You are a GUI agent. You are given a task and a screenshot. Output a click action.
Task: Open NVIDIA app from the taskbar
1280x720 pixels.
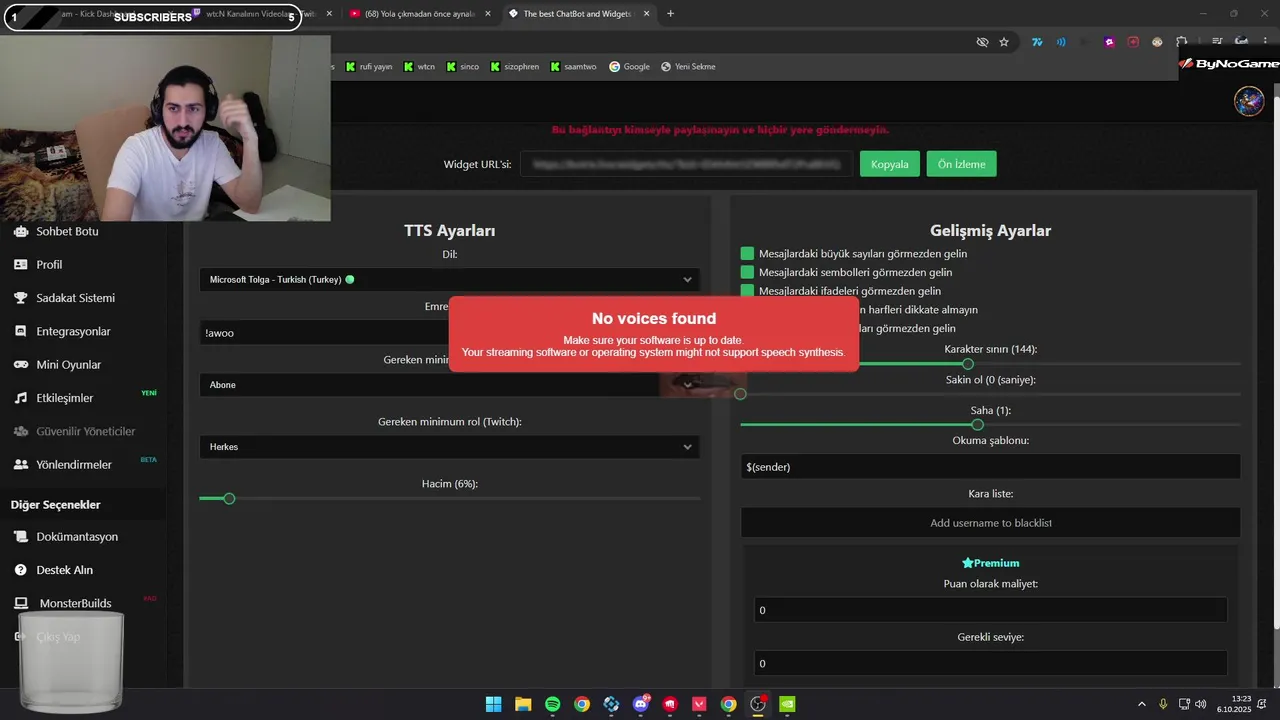787,704
